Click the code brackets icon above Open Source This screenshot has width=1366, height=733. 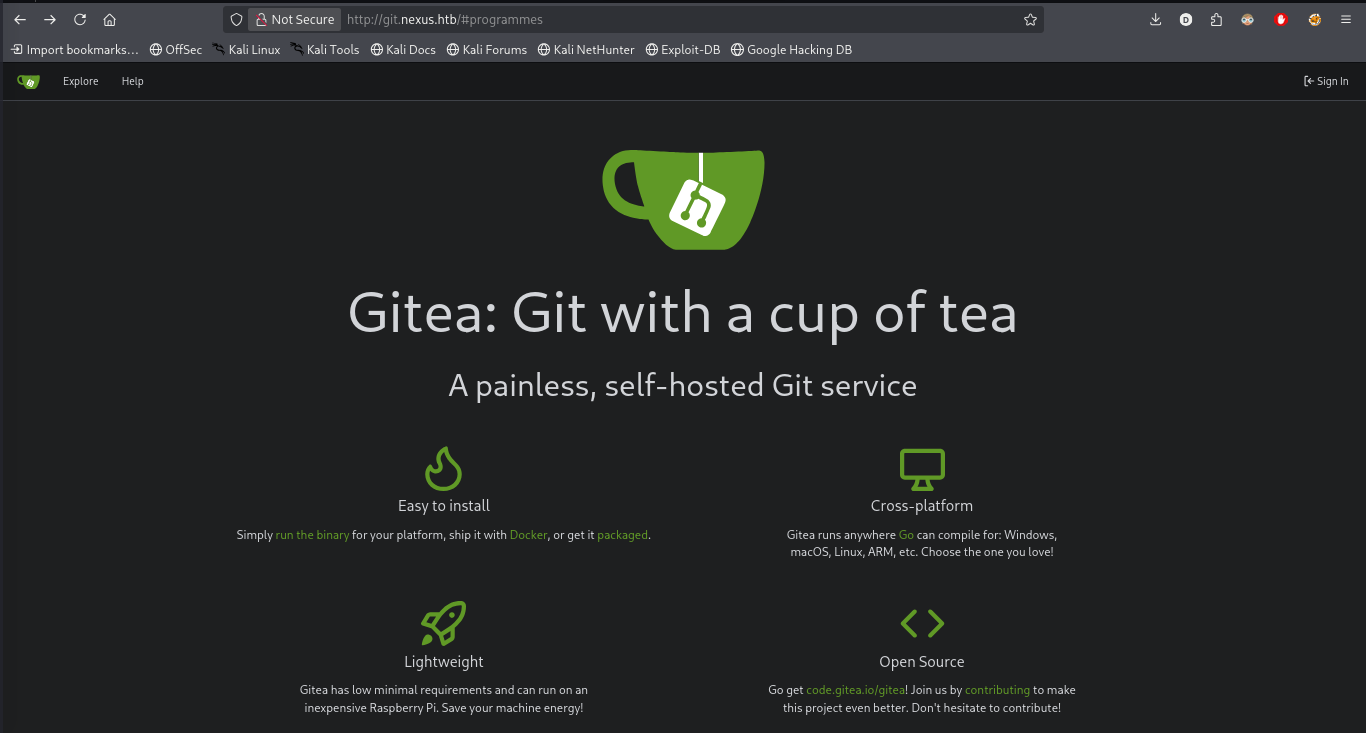[x=922, y=623]
